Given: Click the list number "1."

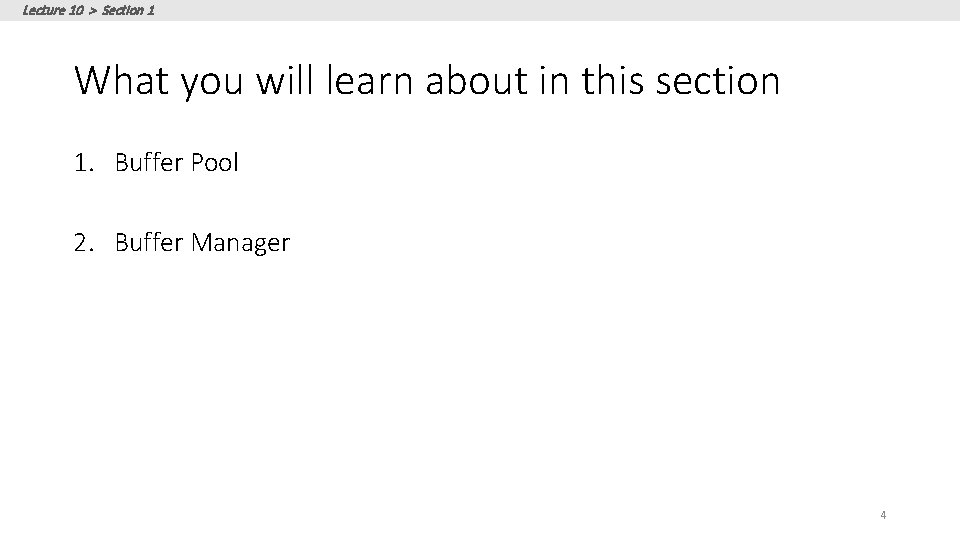Looking at the screenshot, I should click(x=84, y=162).
